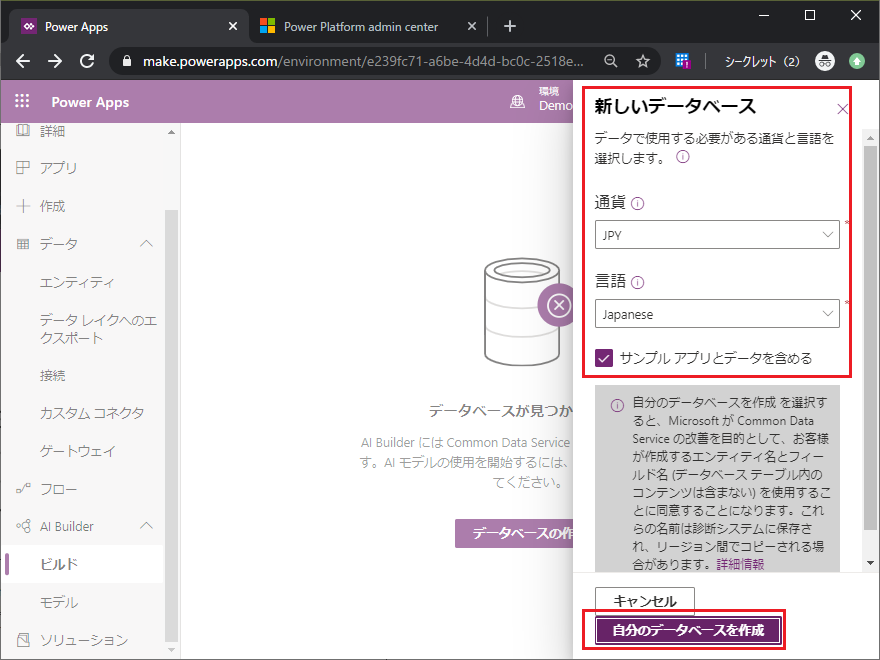Image resolution: width=880 pixels, height=660 pixels.
Task: Select モデル under AI Builder
Action: click(x=59, y=602)
